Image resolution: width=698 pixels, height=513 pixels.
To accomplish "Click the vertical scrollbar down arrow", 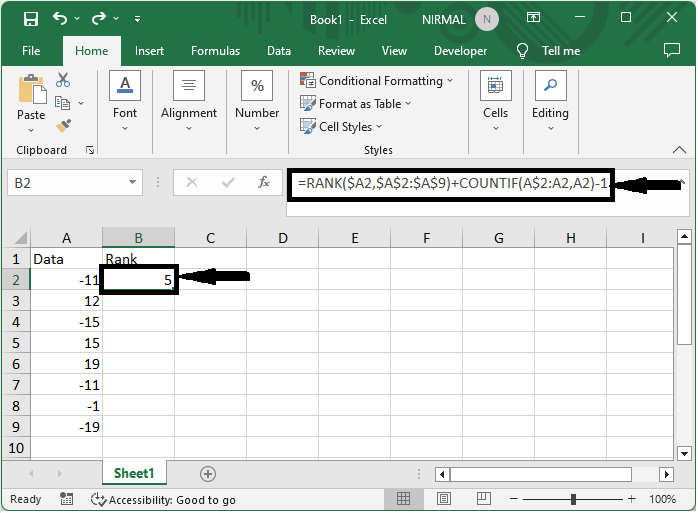I will [x=684, y=453].
